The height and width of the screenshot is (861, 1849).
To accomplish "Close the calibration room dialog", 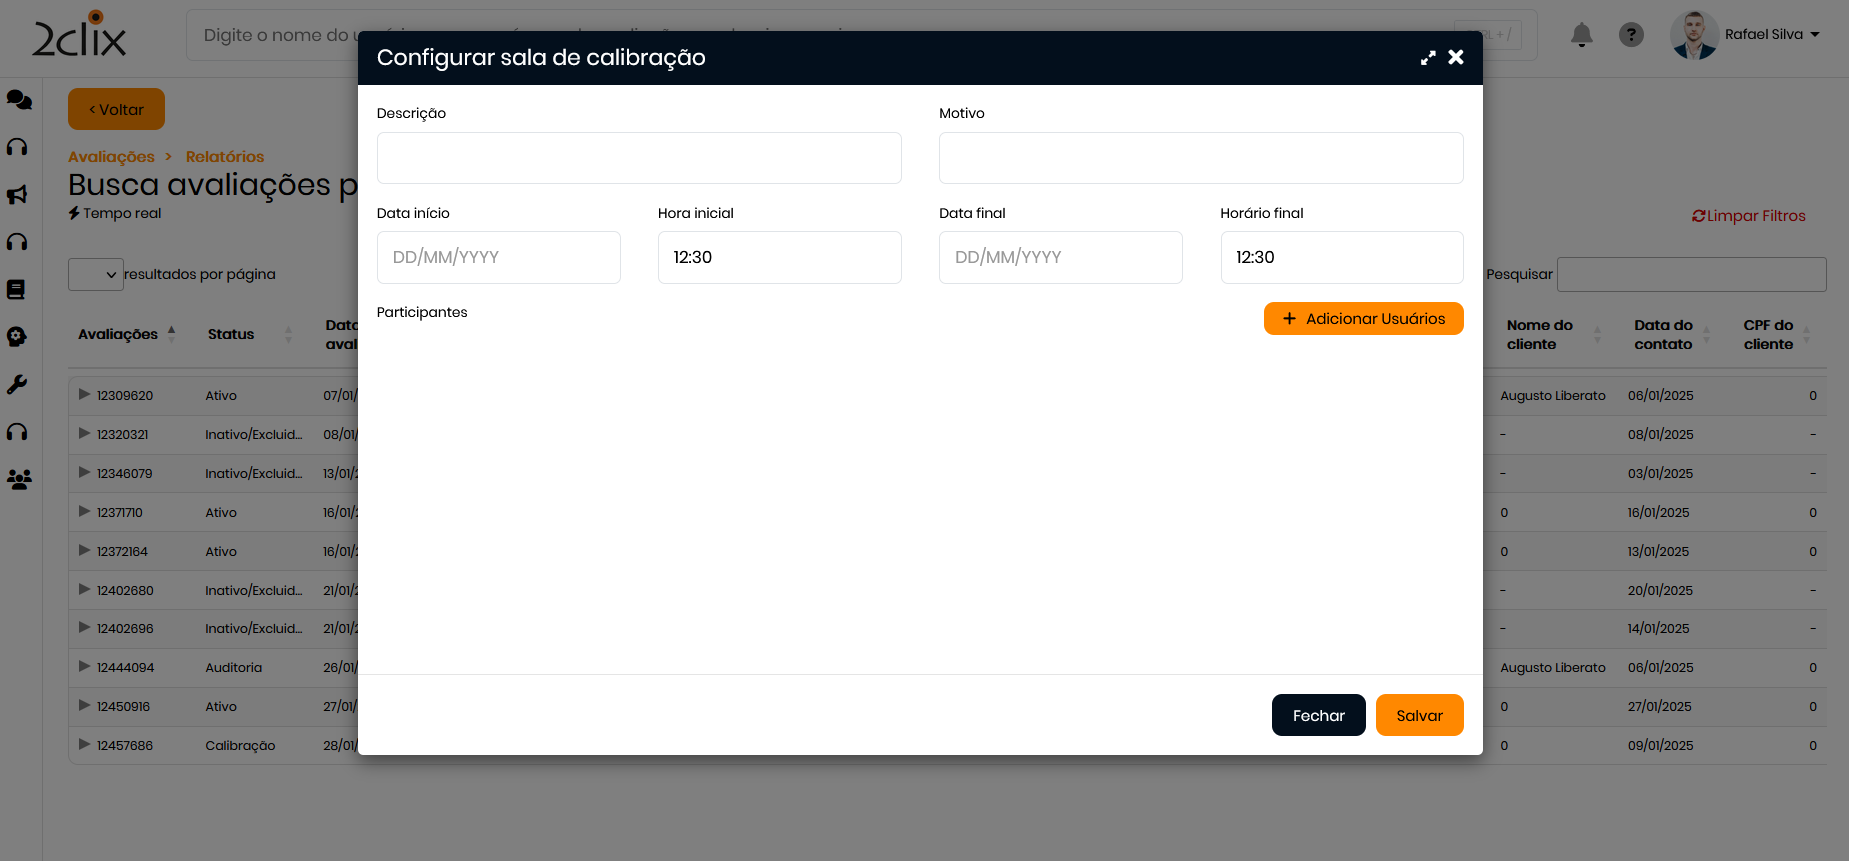I will [x=1456, y=58].
